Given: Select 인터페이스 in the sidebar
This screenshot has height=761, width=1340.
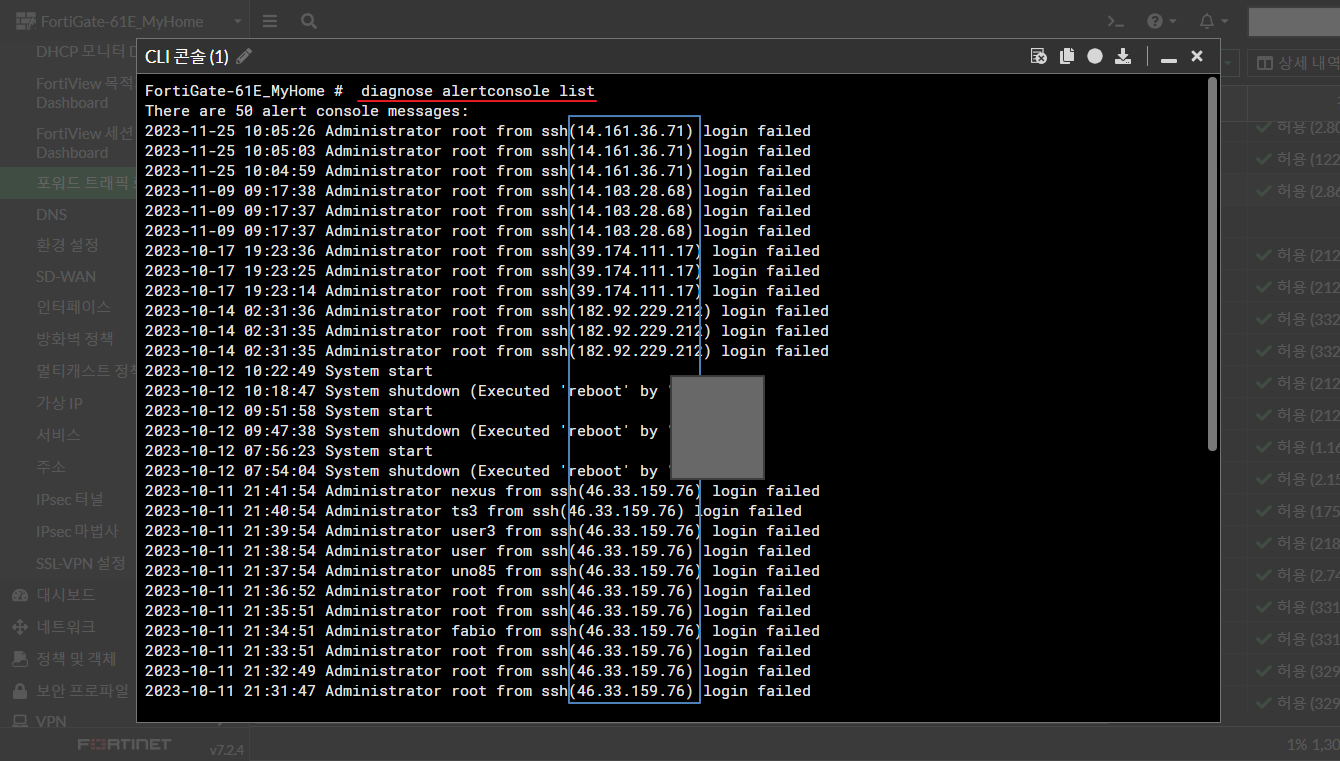Looking at the screenshot, I should pos(73,306).
